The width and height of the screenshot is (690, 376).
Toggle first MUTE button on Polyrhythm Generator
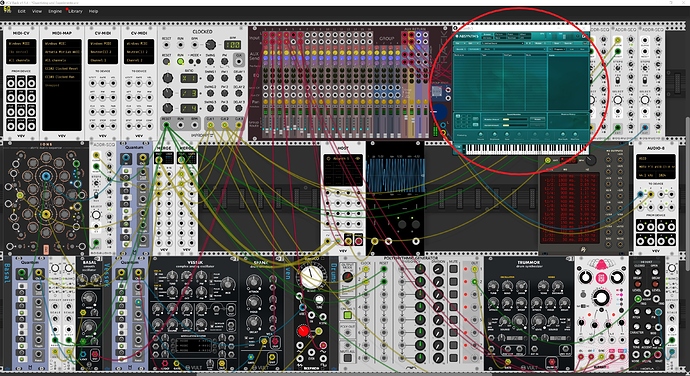pyautogui.click(x=453, y=269)
